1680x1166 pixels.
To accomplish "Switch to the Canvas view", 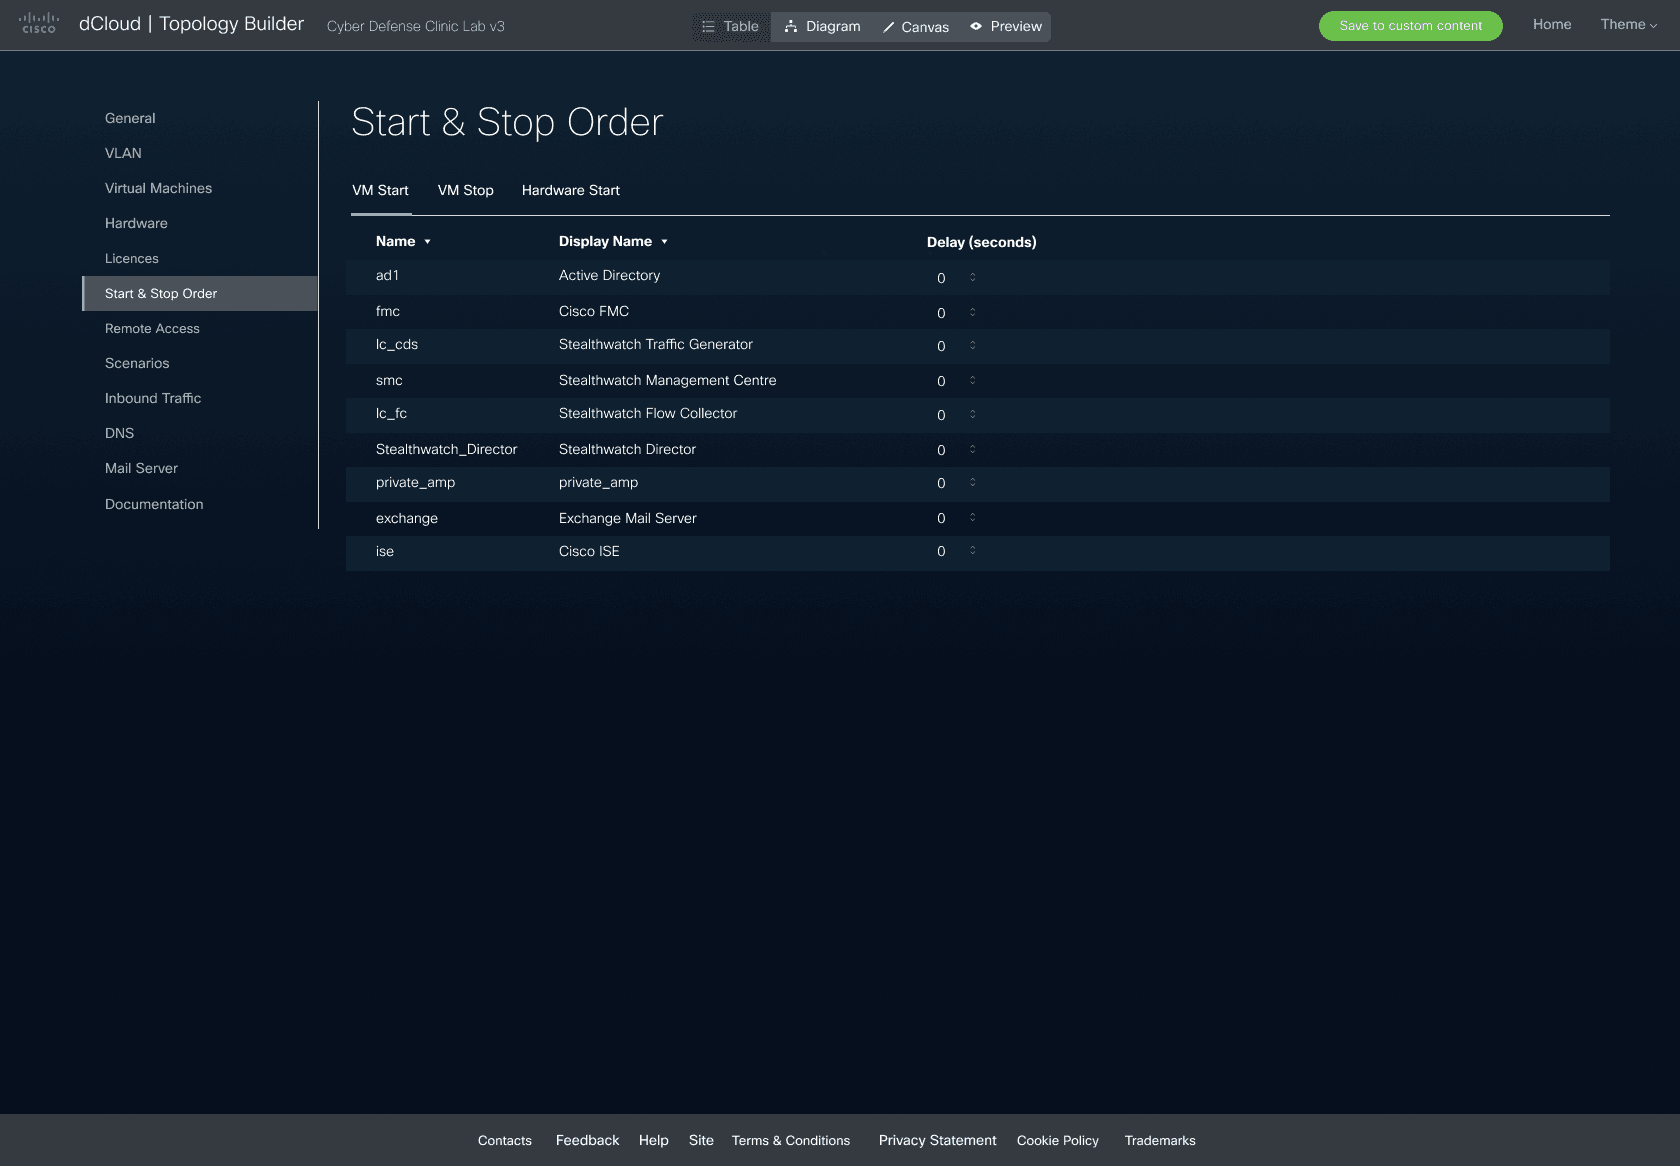I will (916, 27).
